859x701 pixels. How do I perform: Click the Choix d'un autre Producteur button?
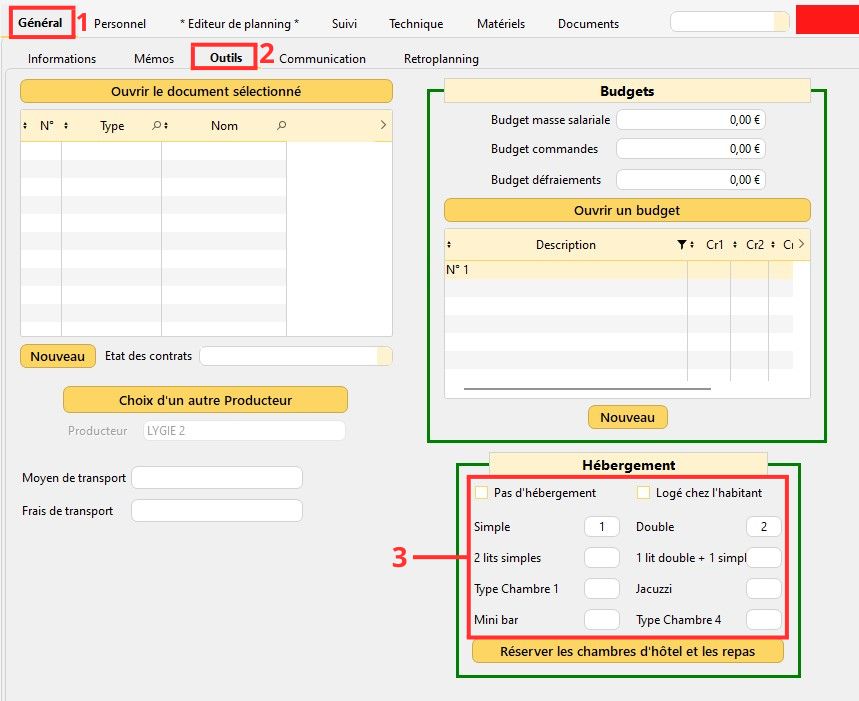(x=205, y=400)
